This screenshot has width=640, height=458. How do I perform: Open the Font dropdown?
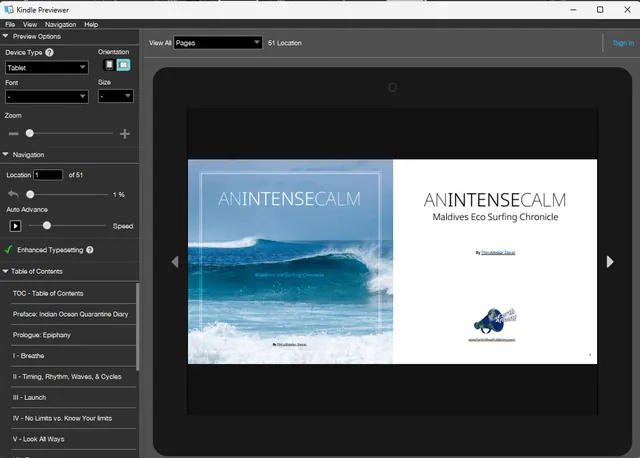[x=47, y=97]
